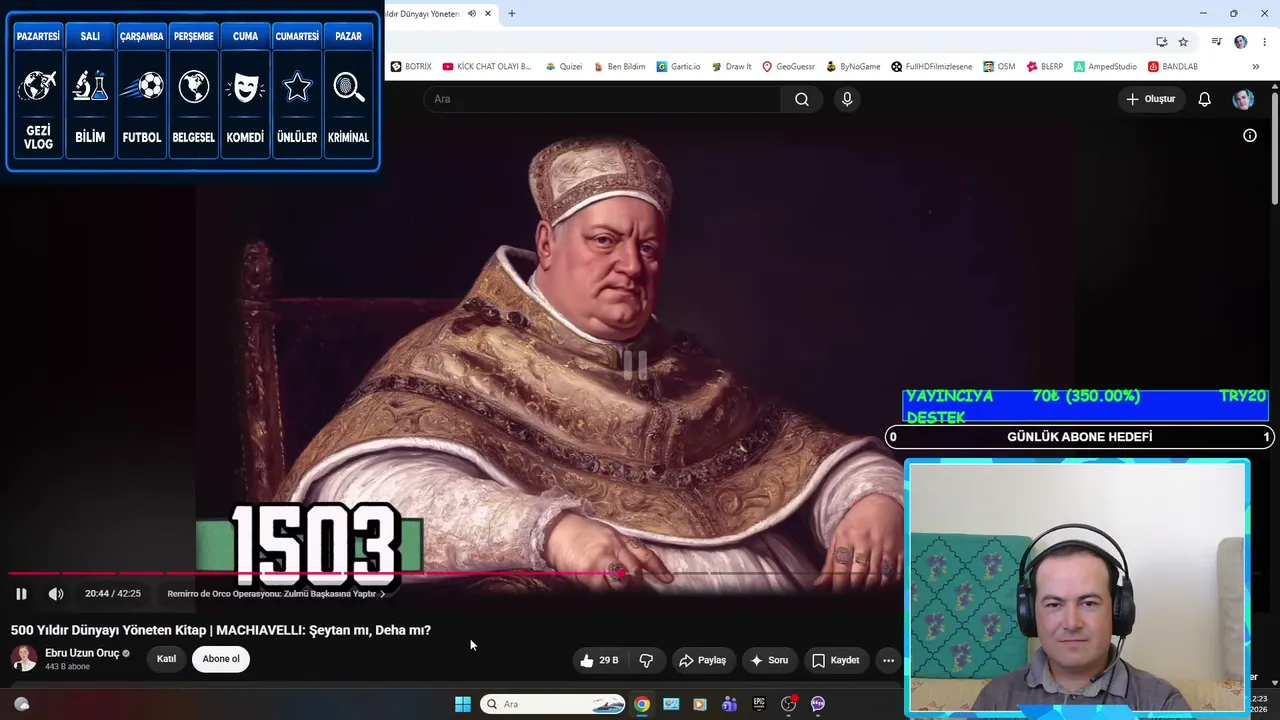Subscribe with the Abone ol button
Image resolution: width=1280 pixels, height=720 pixels.
[x=221, y=659]
